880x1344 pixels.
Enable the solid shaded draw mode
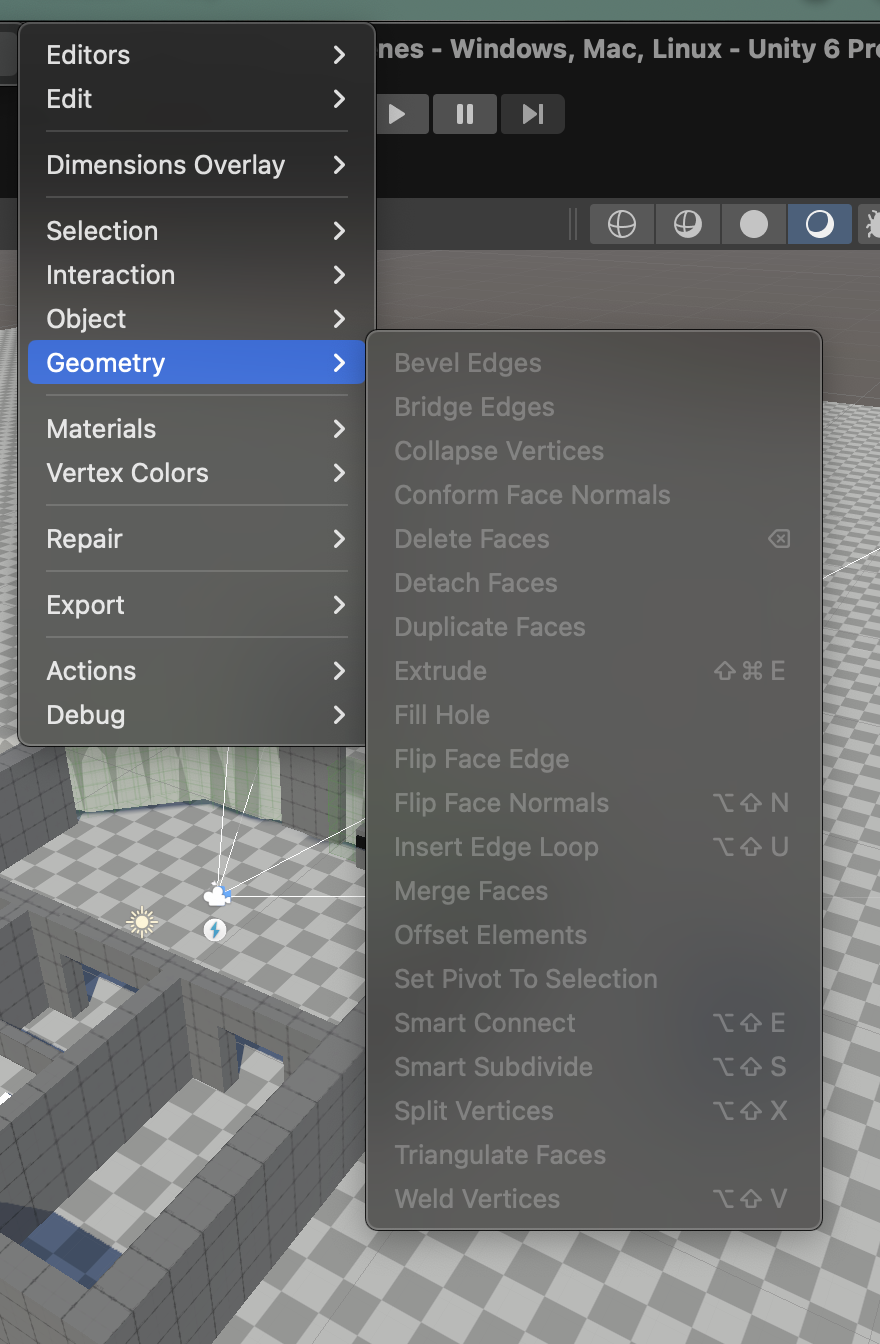point(753,225)
